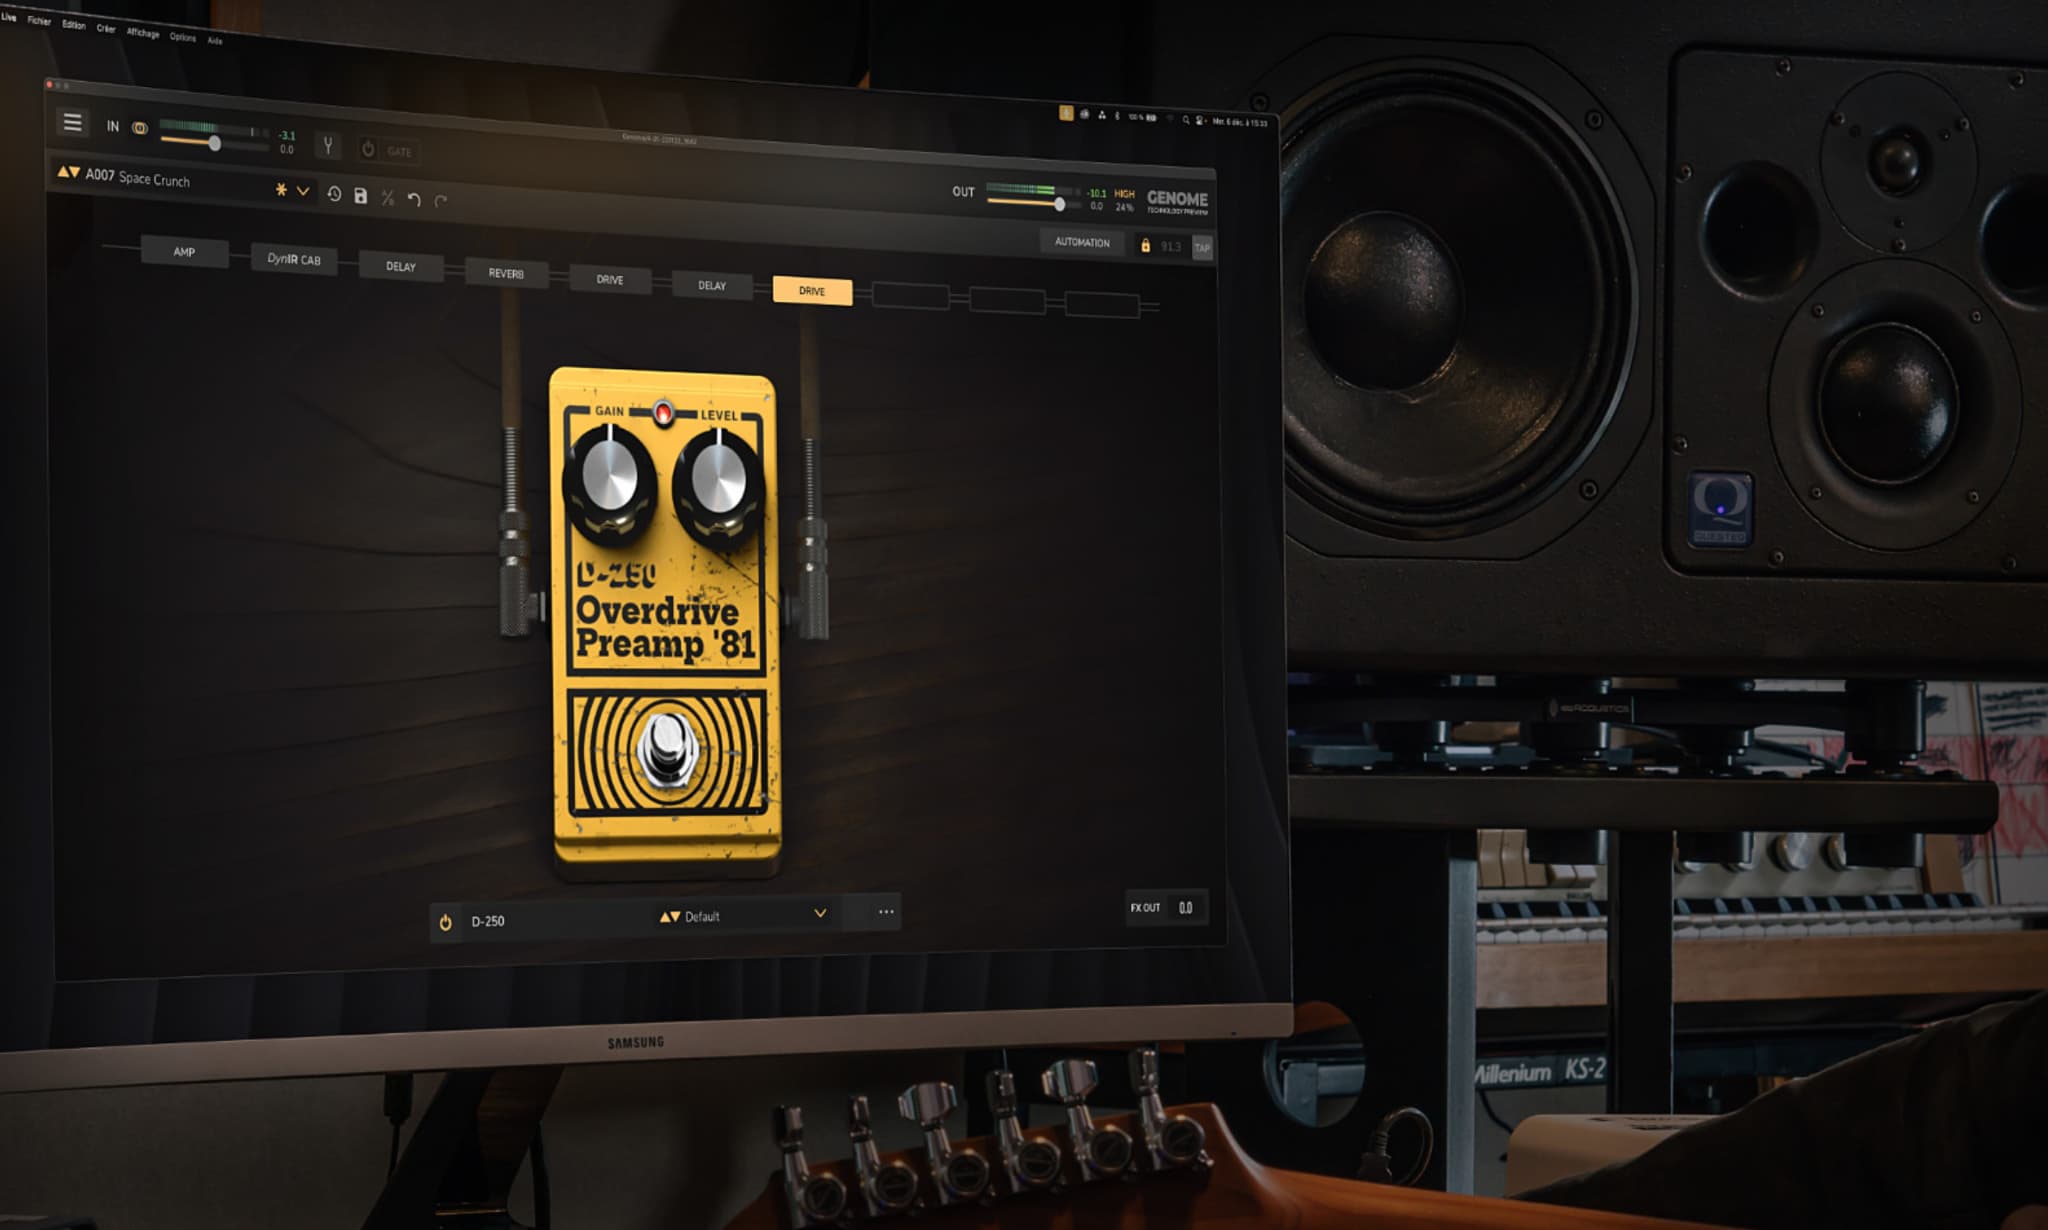Image resolution: width=2048 pixels, height=1230 pixels.
Task: Select previous pedal preset arrow beside Default
Action: [664, 916]
